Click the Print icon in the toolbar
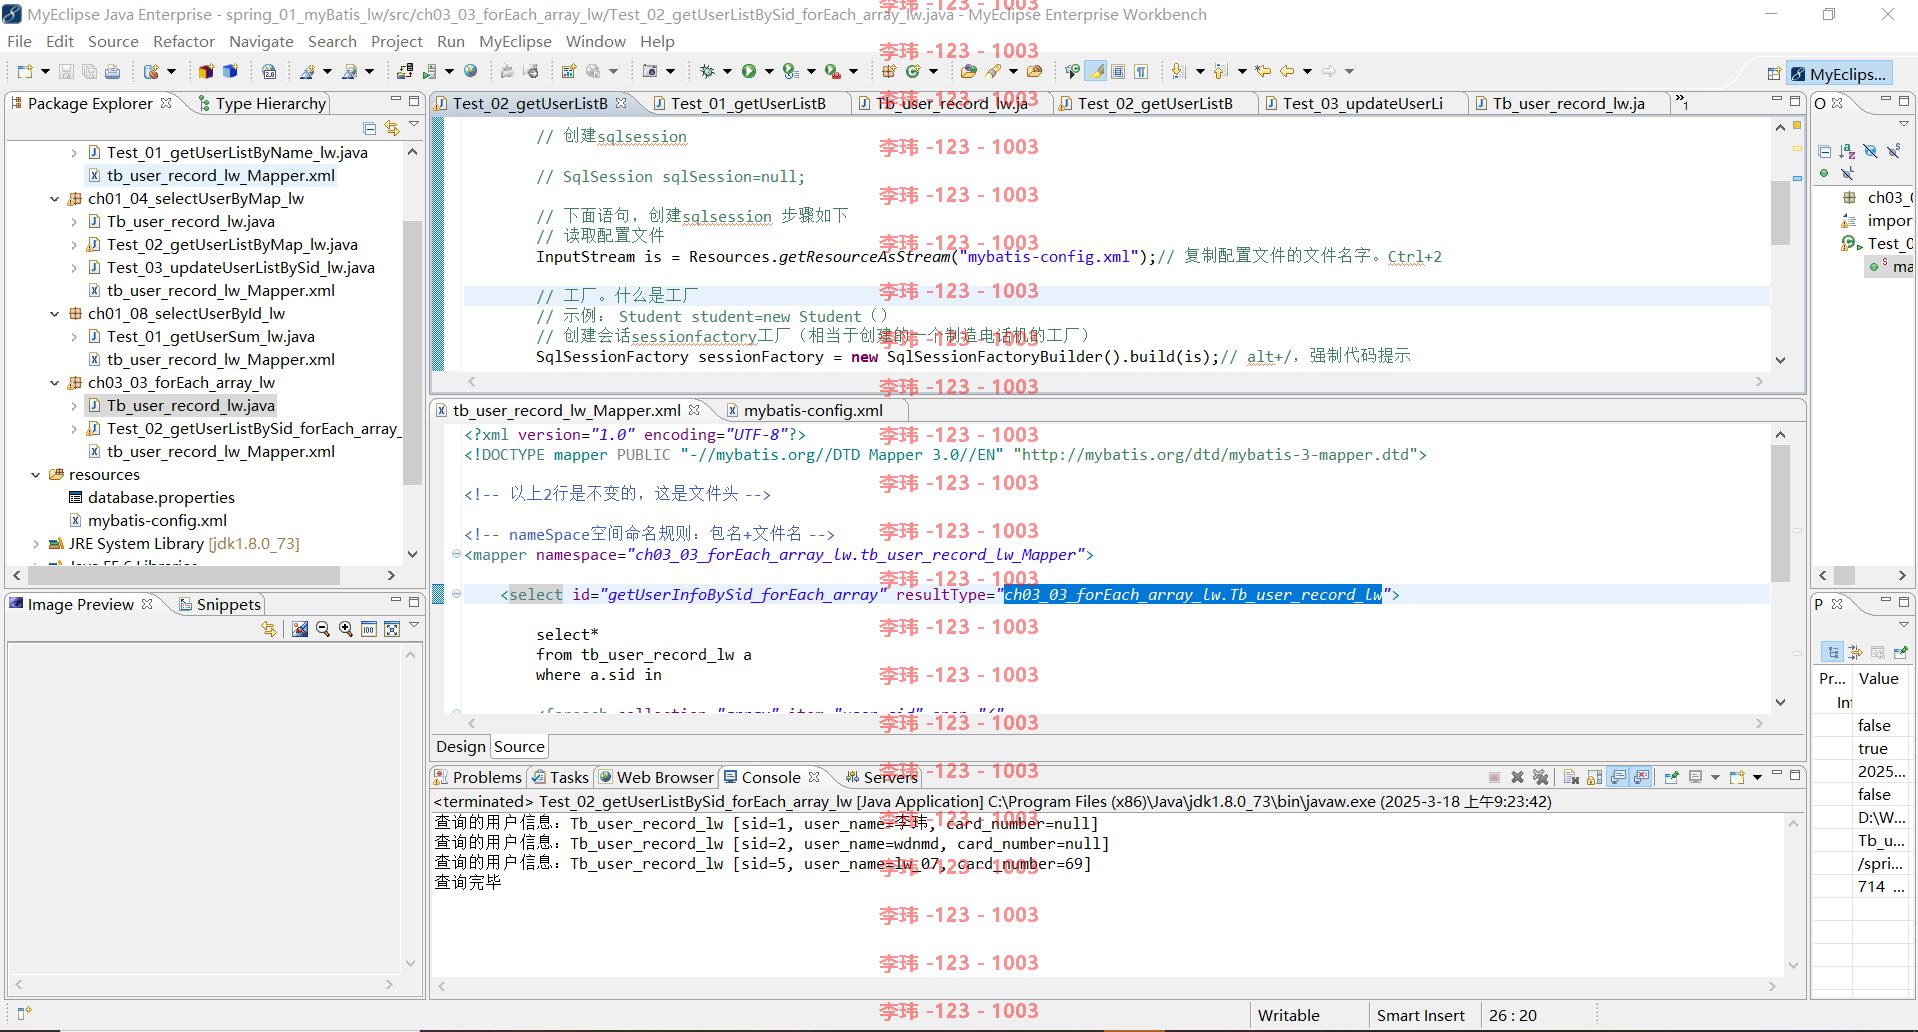The height and width of the screenshot is (1032, 1918). [113, 71]
